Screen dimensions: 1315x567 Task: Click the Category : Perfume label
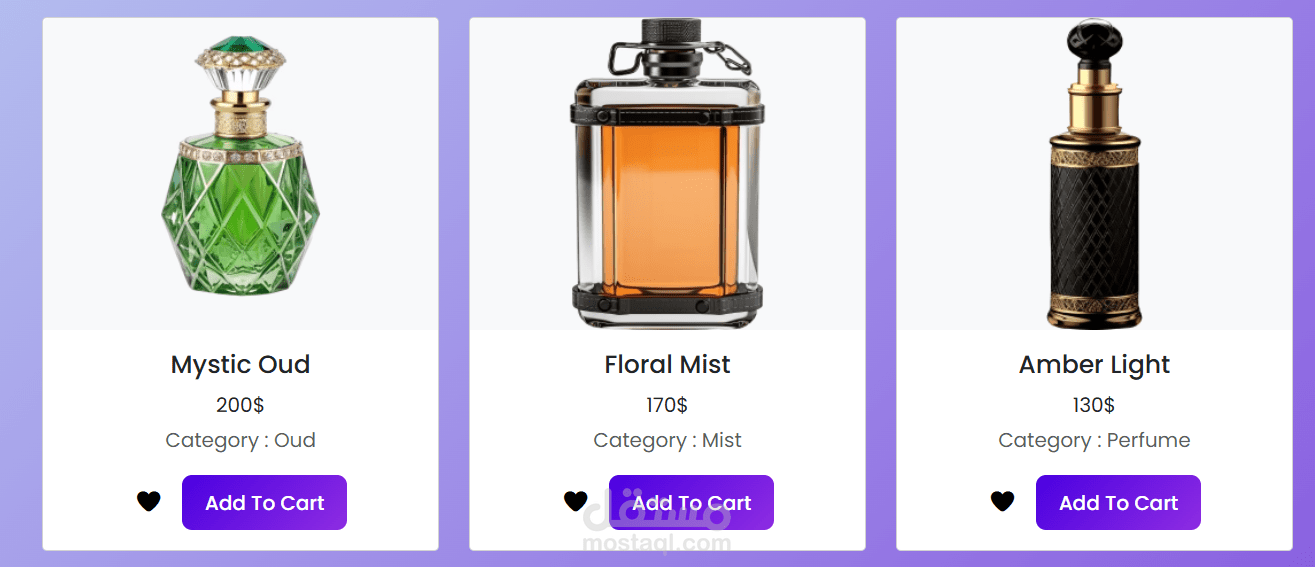coord(1094,440)
